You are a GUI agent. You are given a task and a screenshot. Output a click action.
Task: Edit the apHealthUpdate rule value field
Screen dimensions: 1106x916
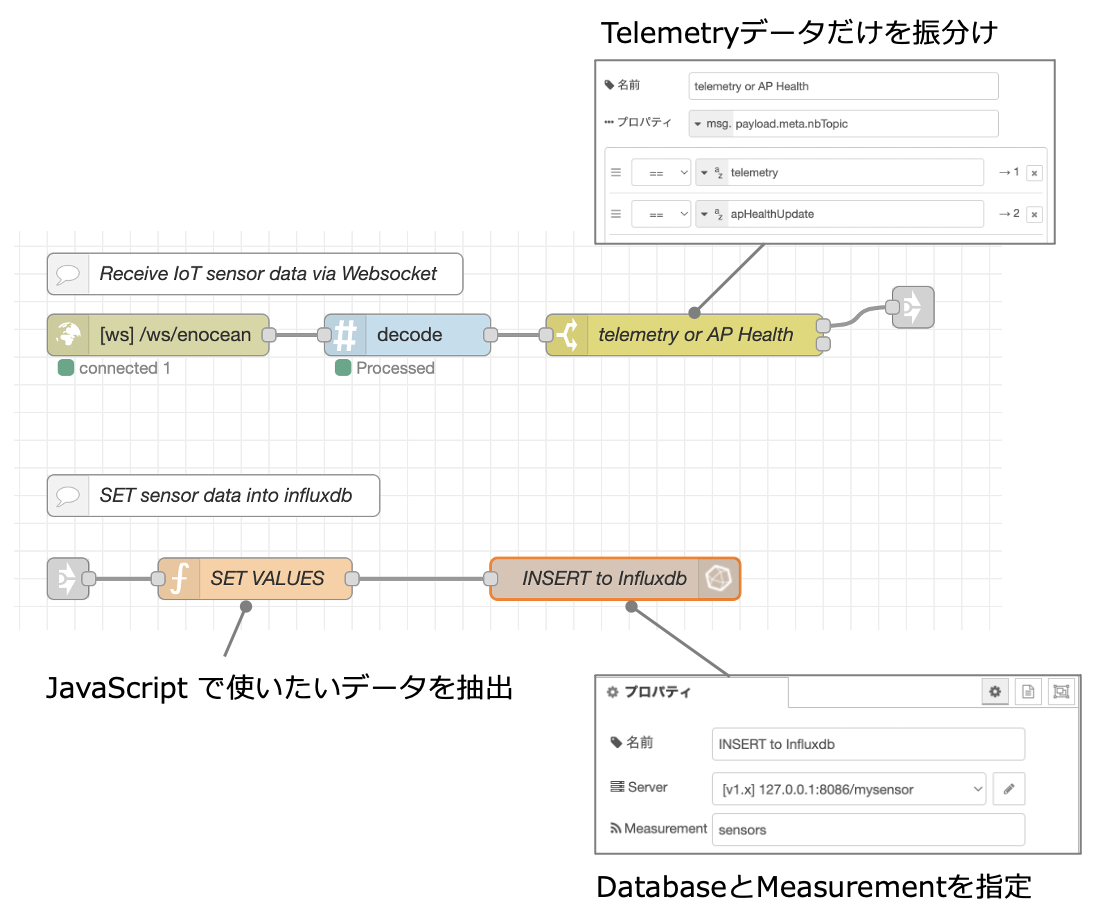coord(855,214)
